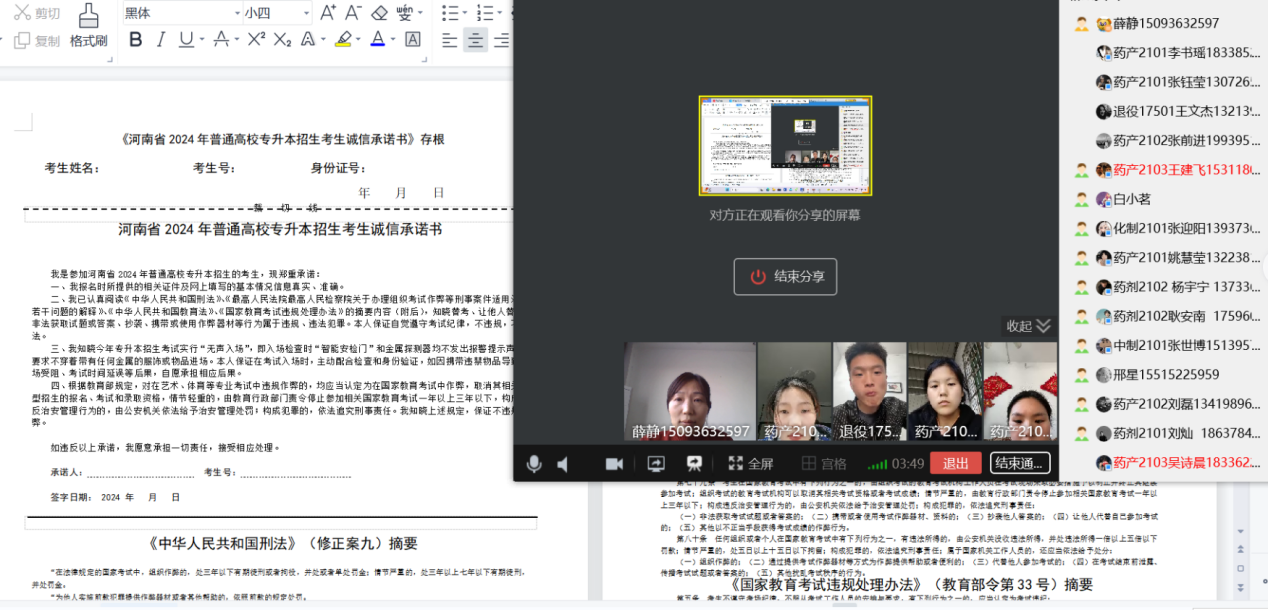Click the 结束分享 stop sharing button
The image size is (1268, 610).
pyautogui.click(x=785, y=277)
